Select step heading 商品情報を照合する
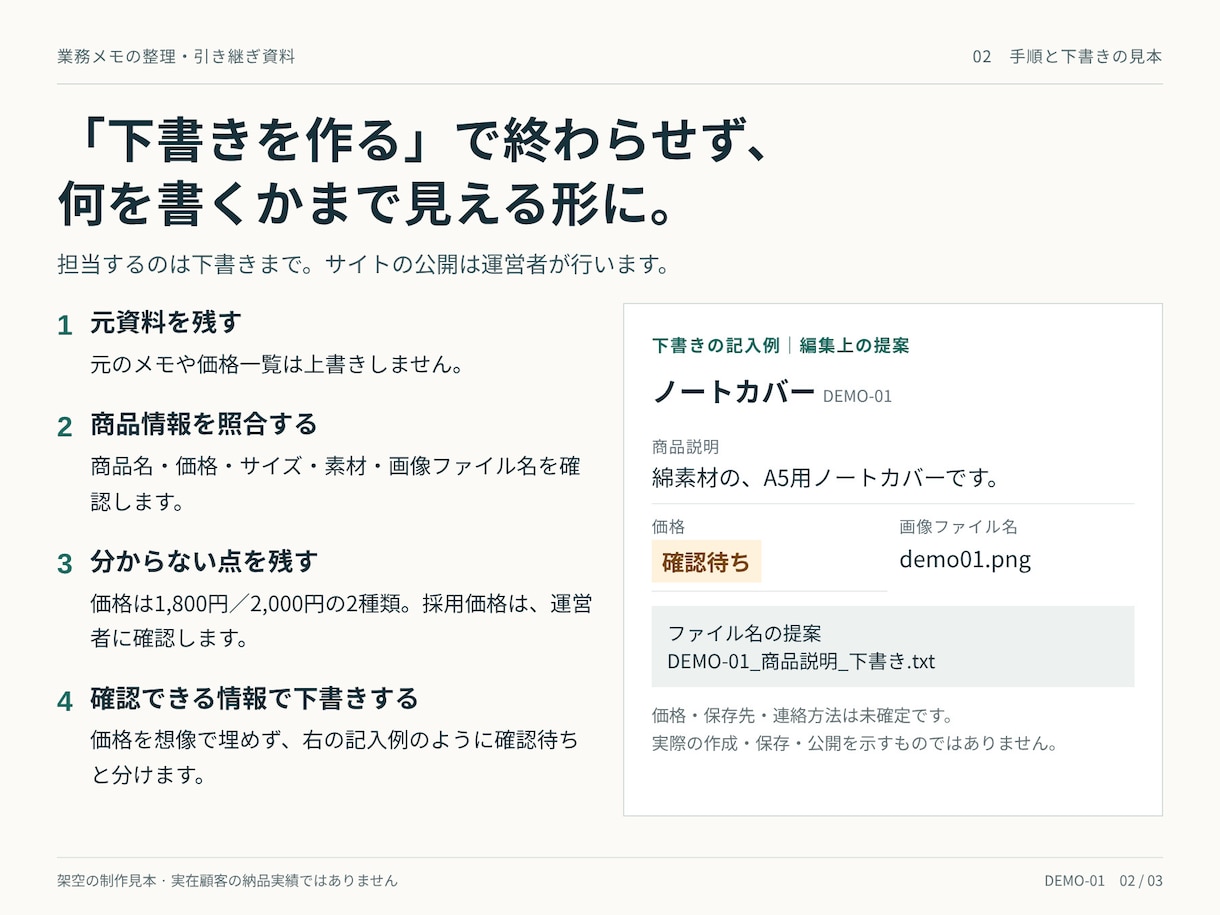Image resolution: width=1220 pixels, height=915 pixels. (x=204, y=424)
